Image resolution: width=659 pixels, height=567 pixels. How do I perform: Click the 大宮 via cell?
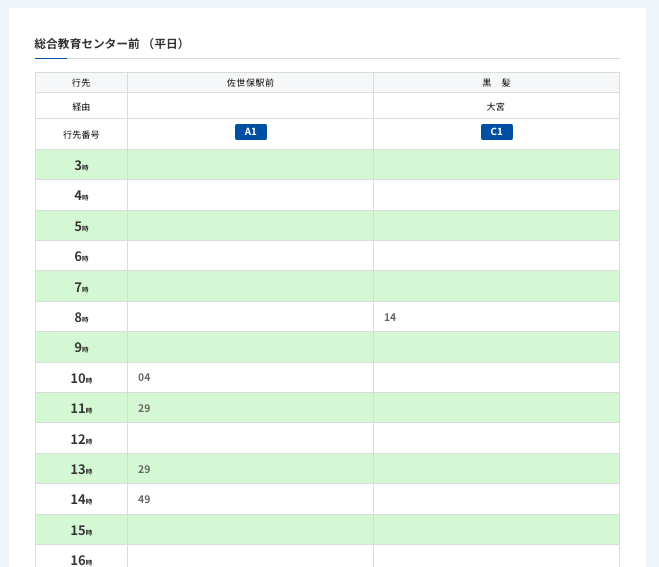pos(496,107)
